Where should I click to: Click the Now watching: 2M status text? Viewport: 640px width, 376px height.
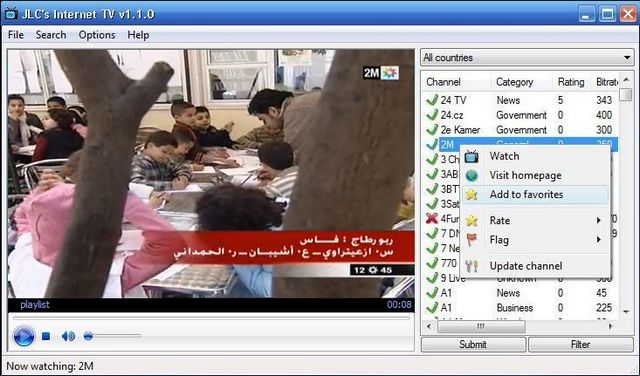(50, 366)
